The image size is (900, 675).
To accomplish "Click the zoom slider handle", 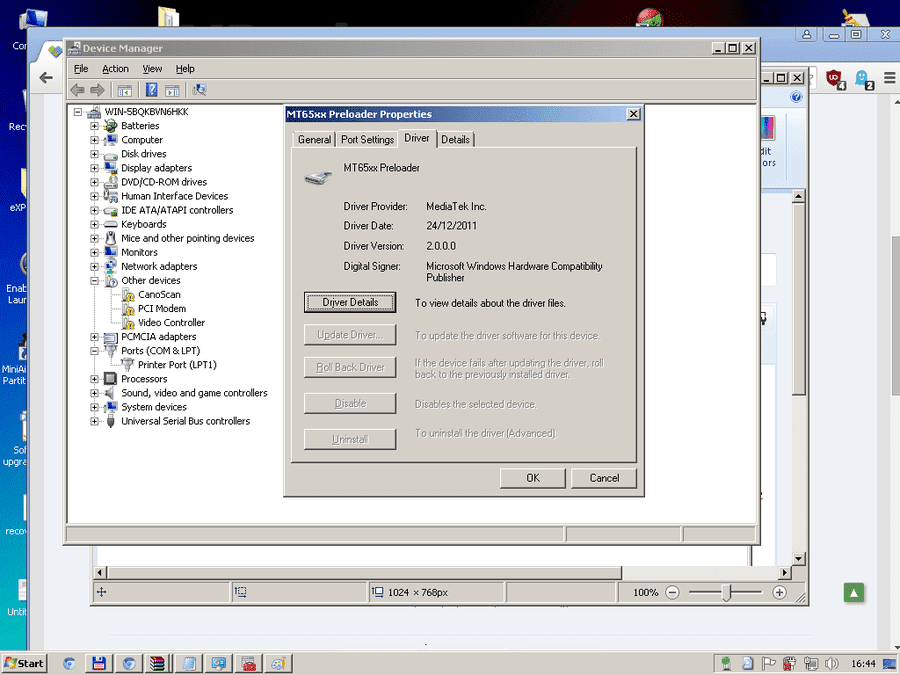I will pos(726,592).
